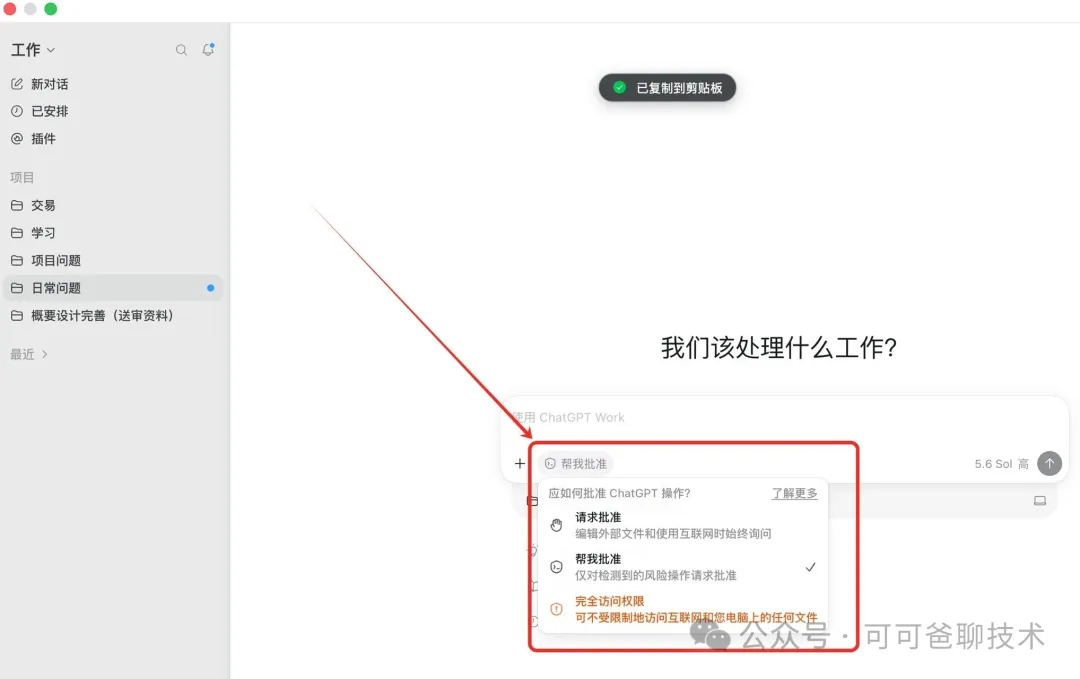Focus the 使用 ChatGPT Work input field
Image resolution: width=1080 pixels, height=679 pixels.
click(784, 417)
